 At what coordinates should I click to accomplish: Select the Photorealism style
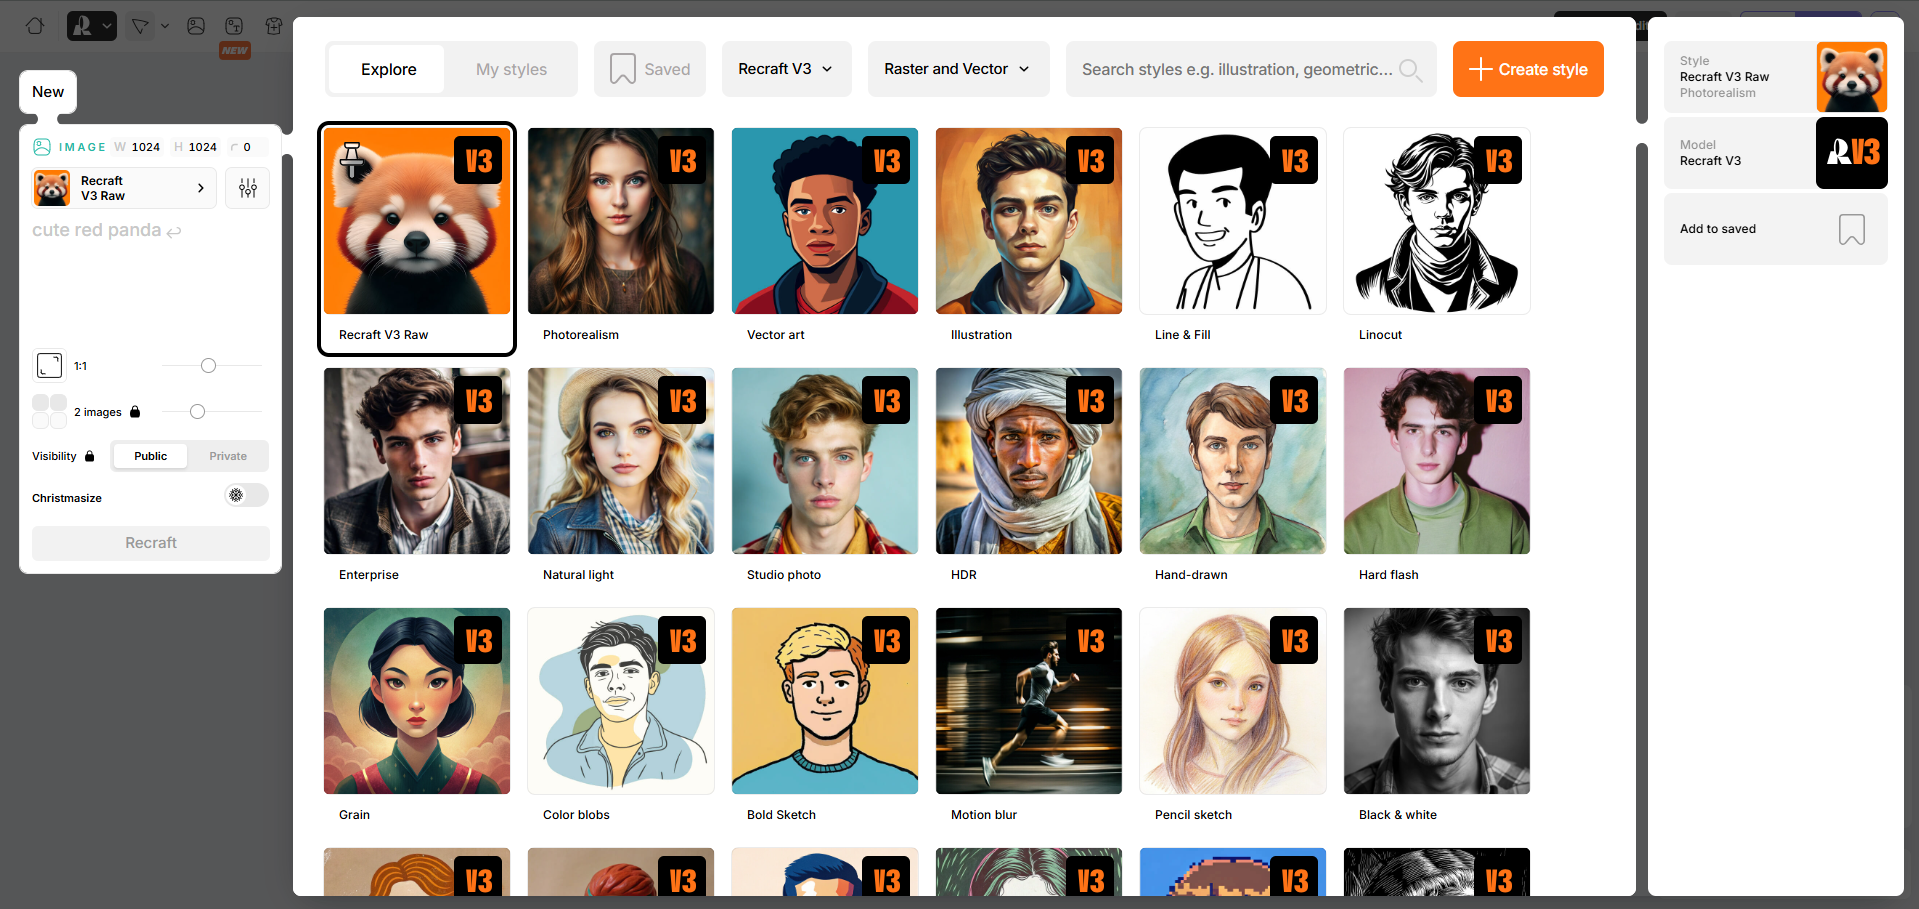pos(621,237)
